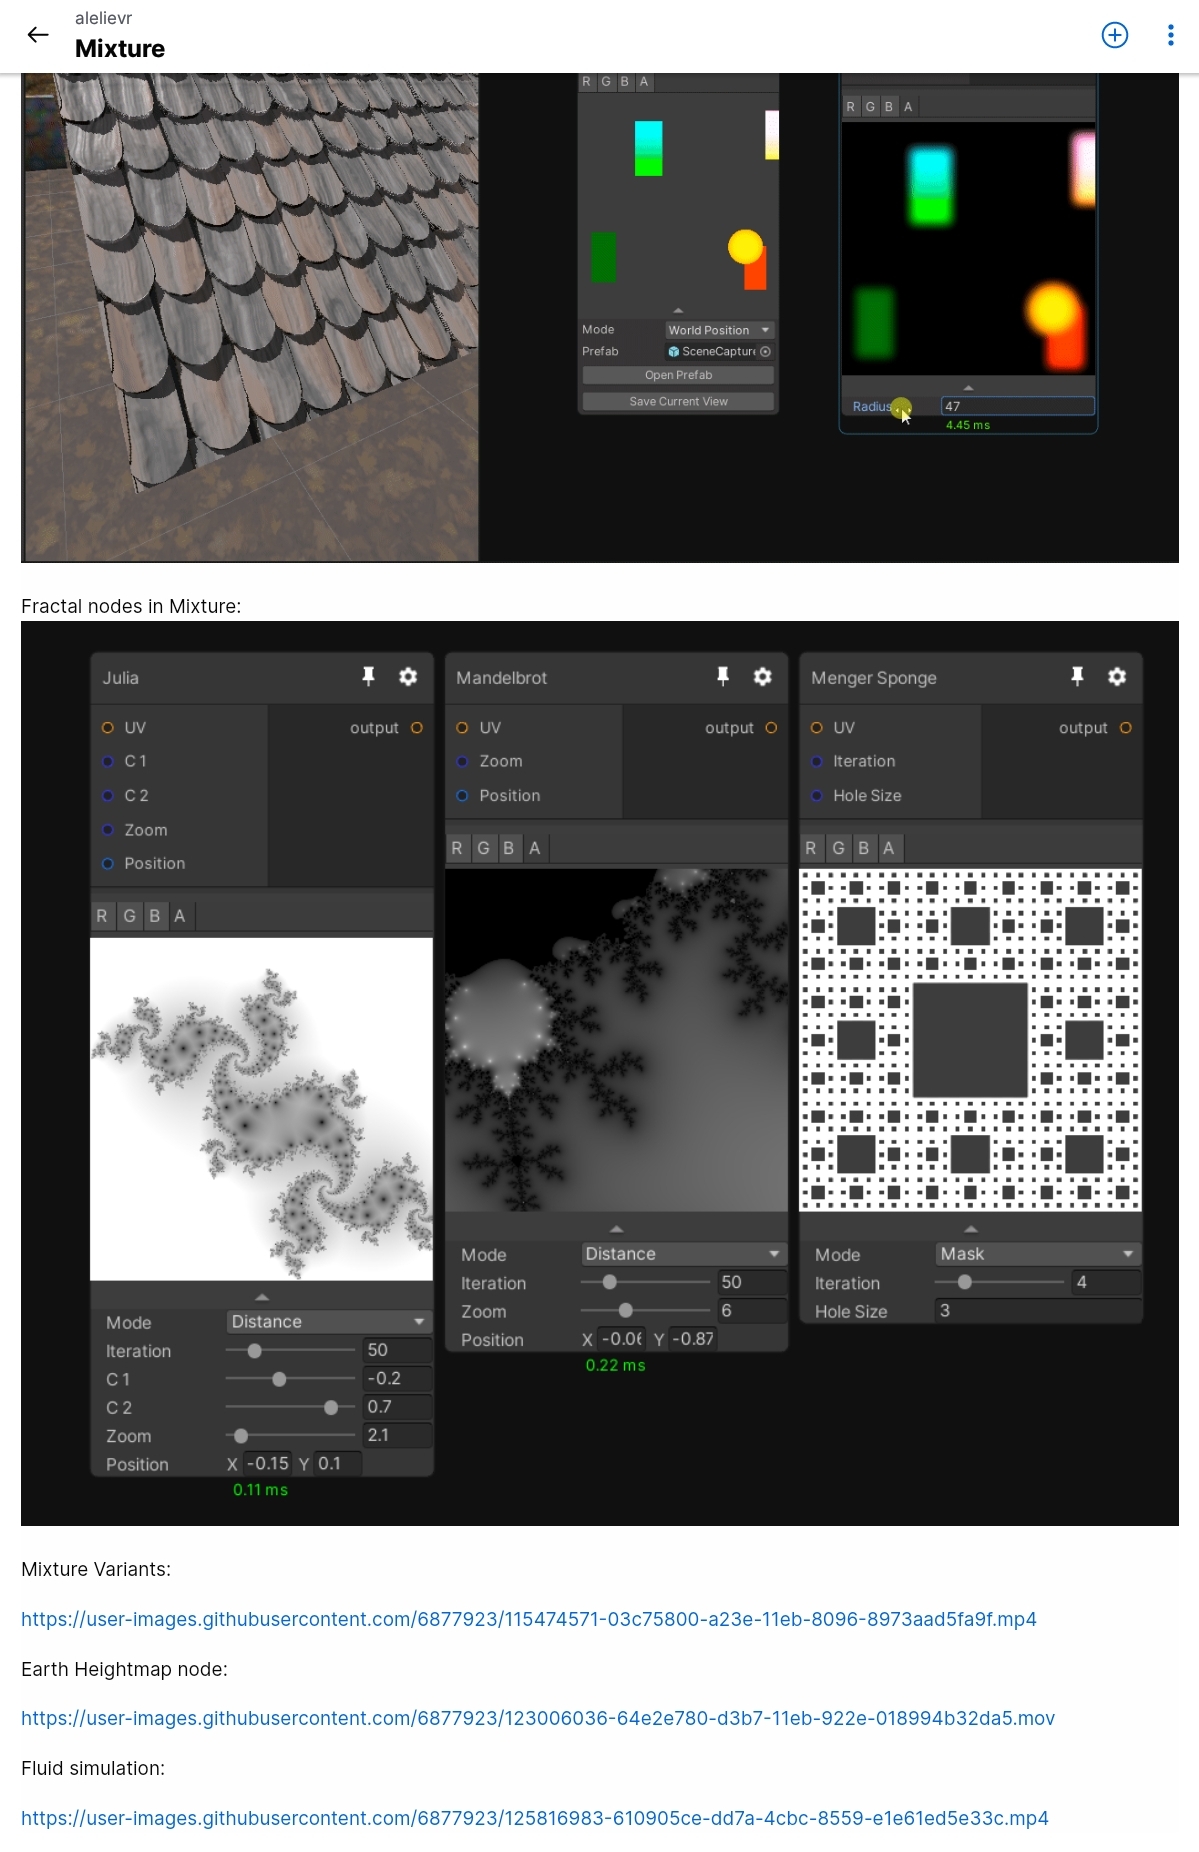Click the Mandelbrot UV input port
Viewport: 1199px width, 1852px height.
(x=462, y=728)
